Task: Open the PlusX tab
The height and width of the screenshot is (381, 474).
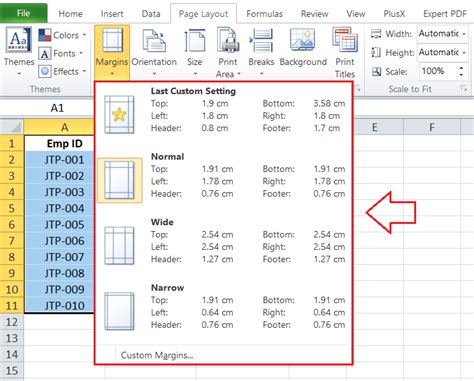Action: pos(394,14)
